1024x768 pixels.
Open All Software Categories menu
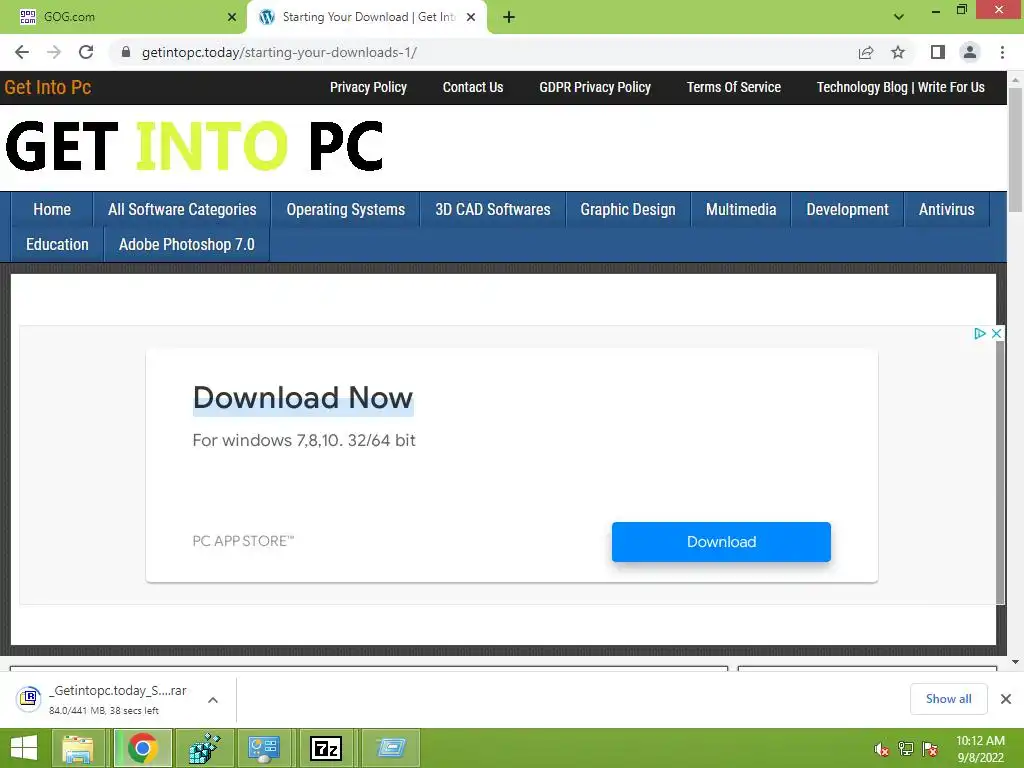pyautogui.click(x=182, y=210)
